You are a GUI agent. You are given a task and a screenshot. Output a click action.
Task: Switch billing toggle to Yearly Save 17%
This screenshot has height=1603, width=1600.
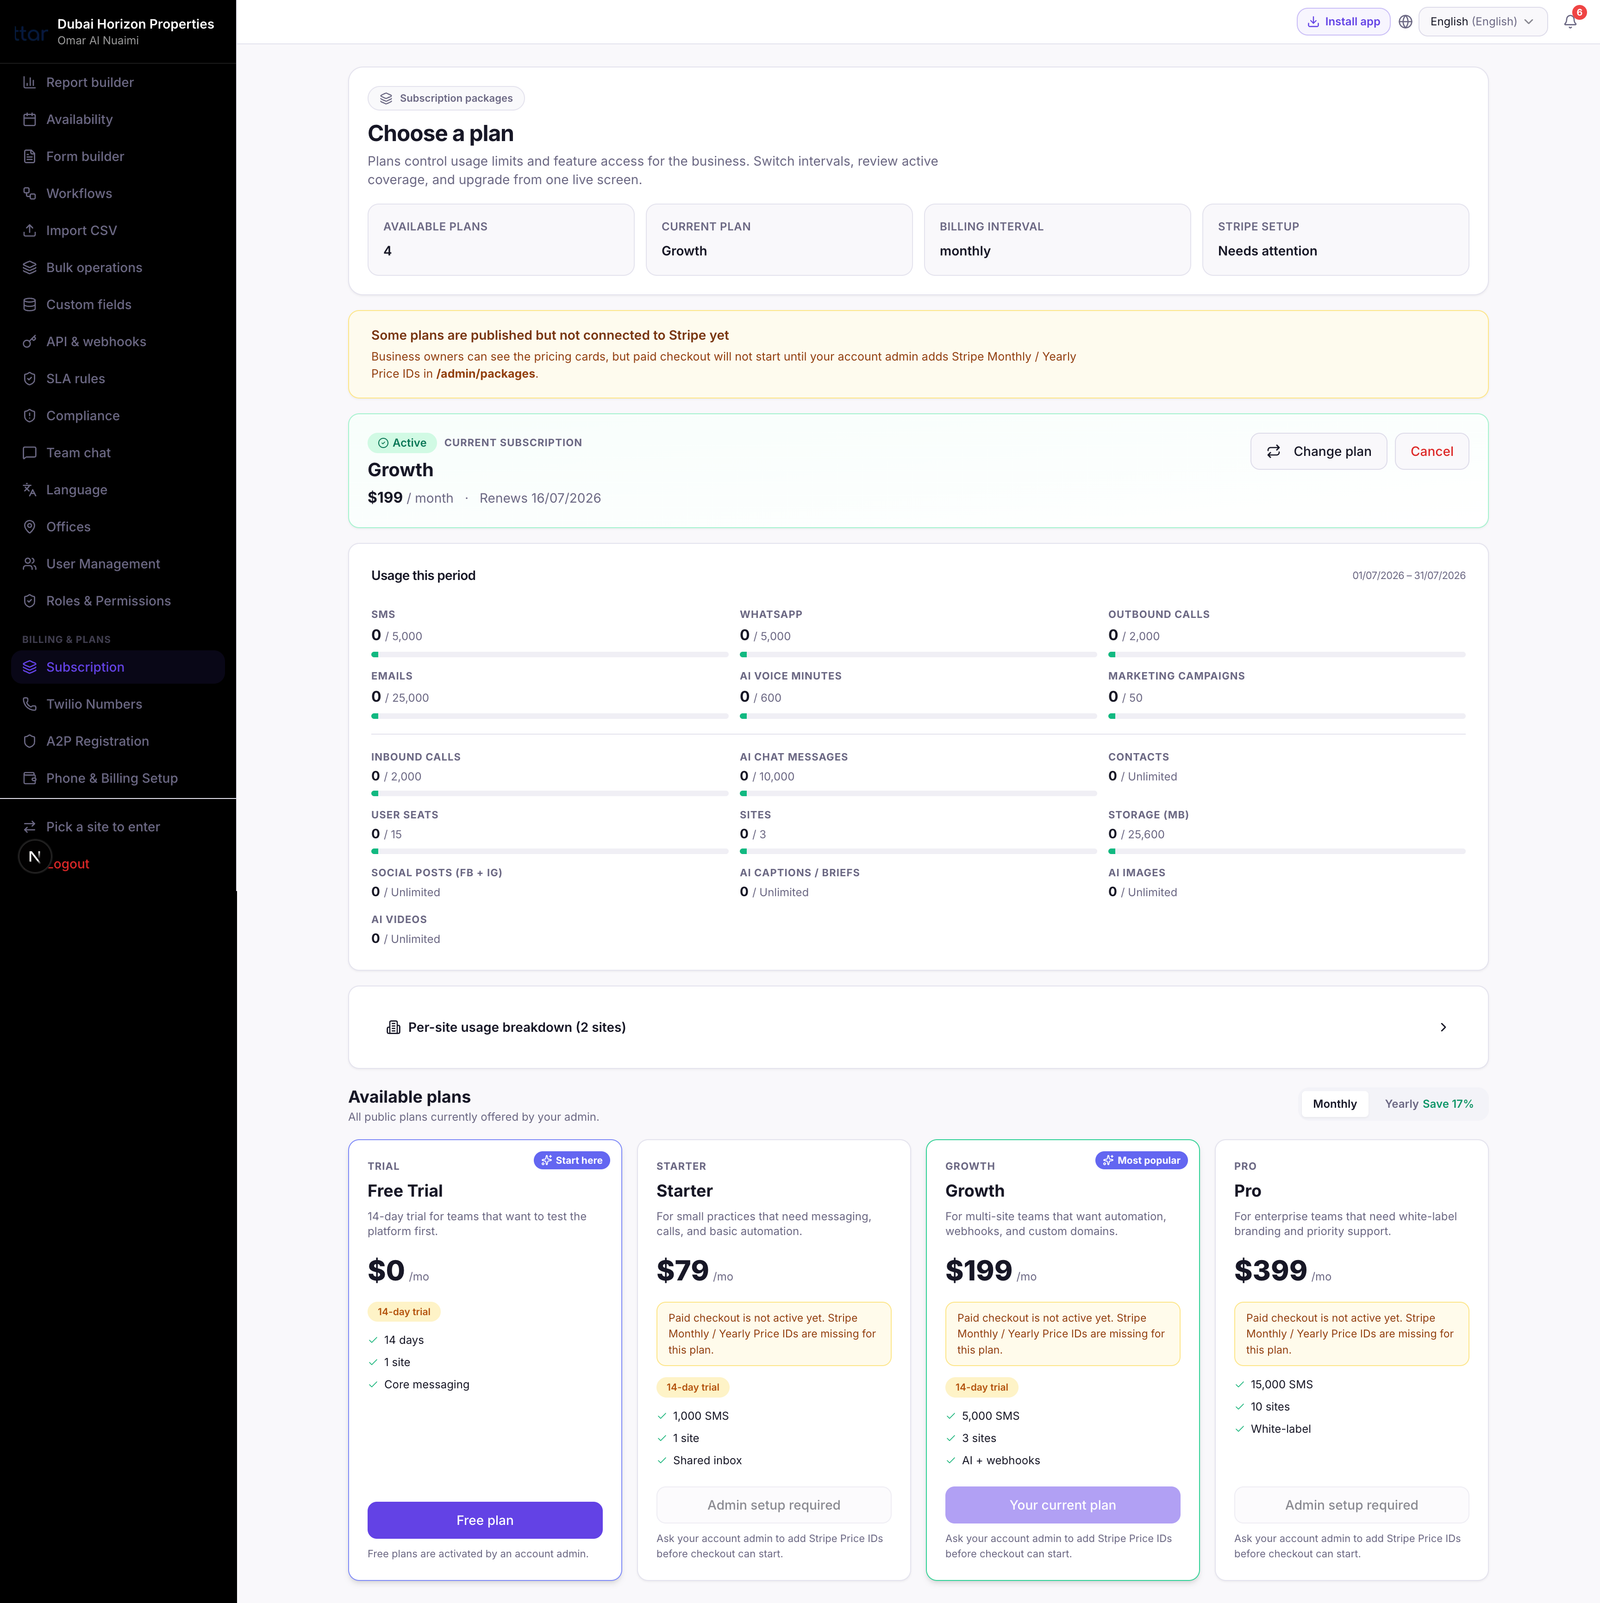[1428, 1104]
